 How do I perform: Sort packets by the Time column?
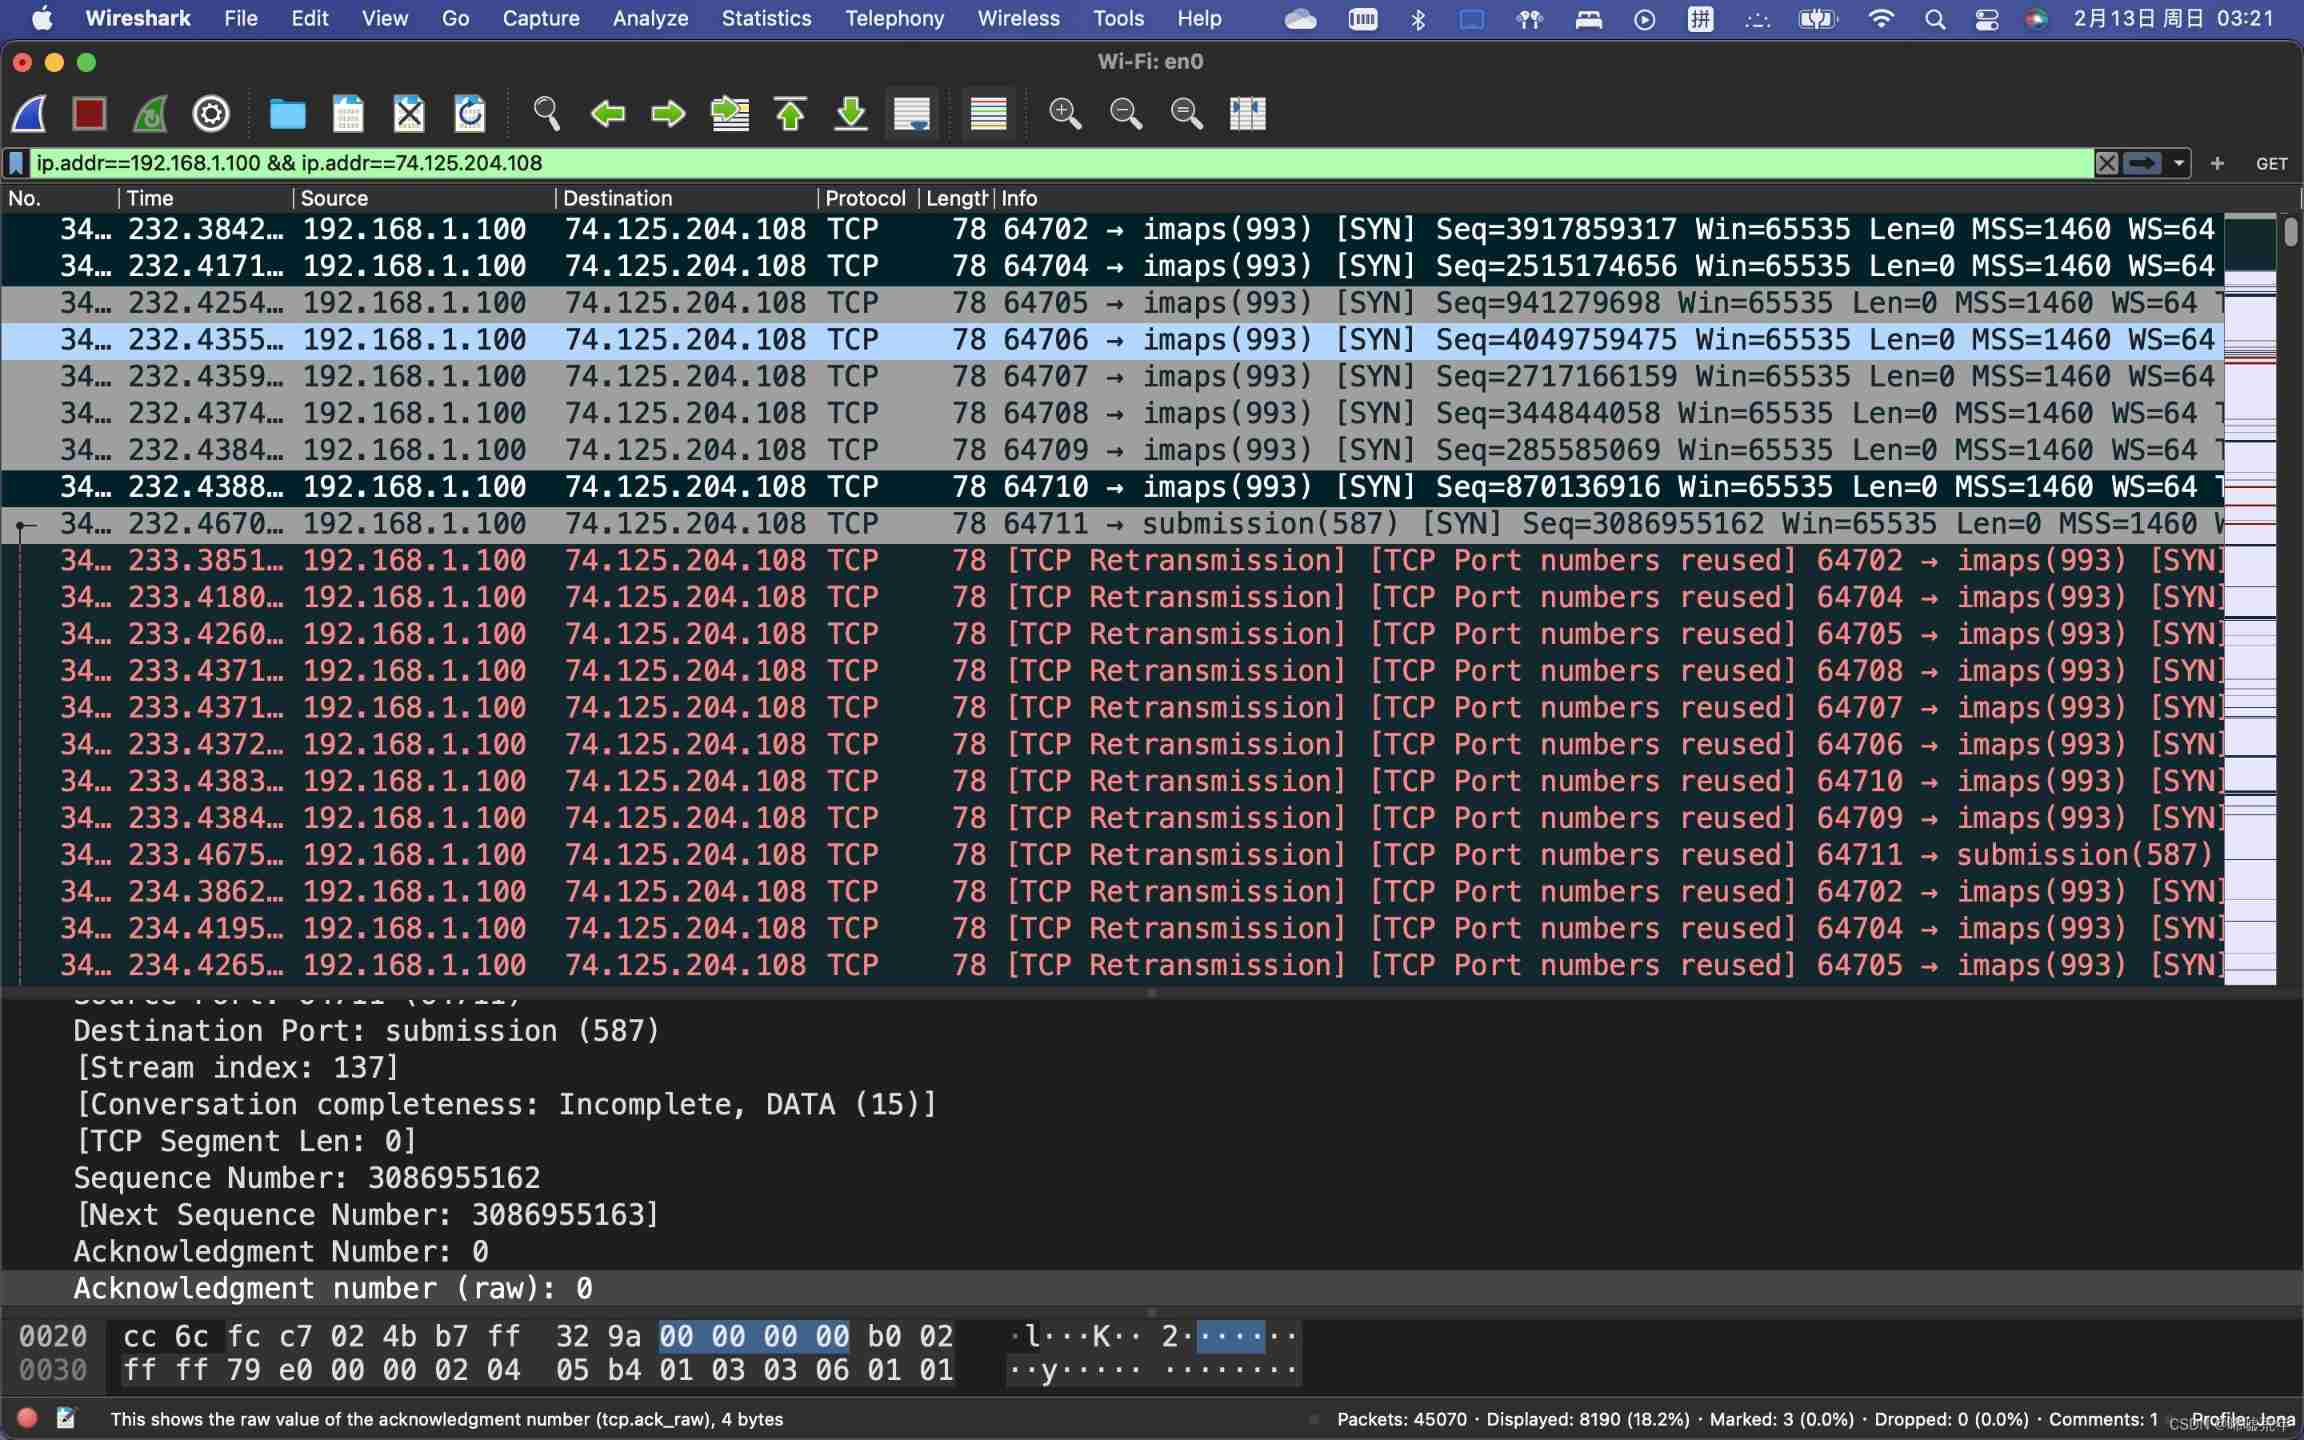pyautogui.click(x=206, y=198)
